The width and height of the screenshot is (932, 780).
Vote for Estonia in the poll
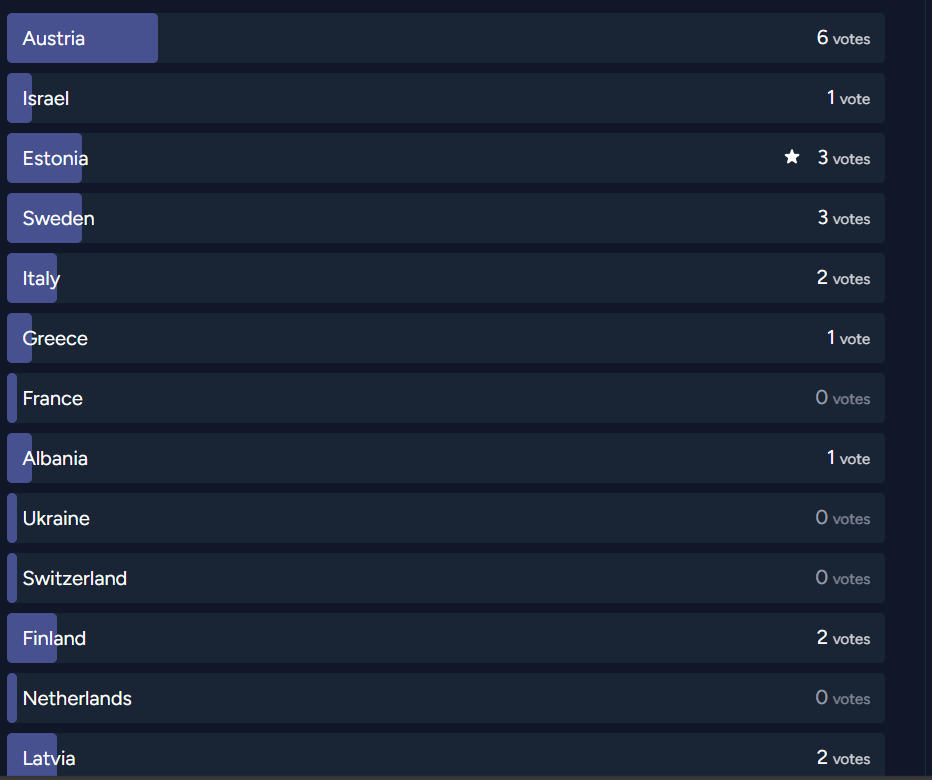[x=446, y=158]
